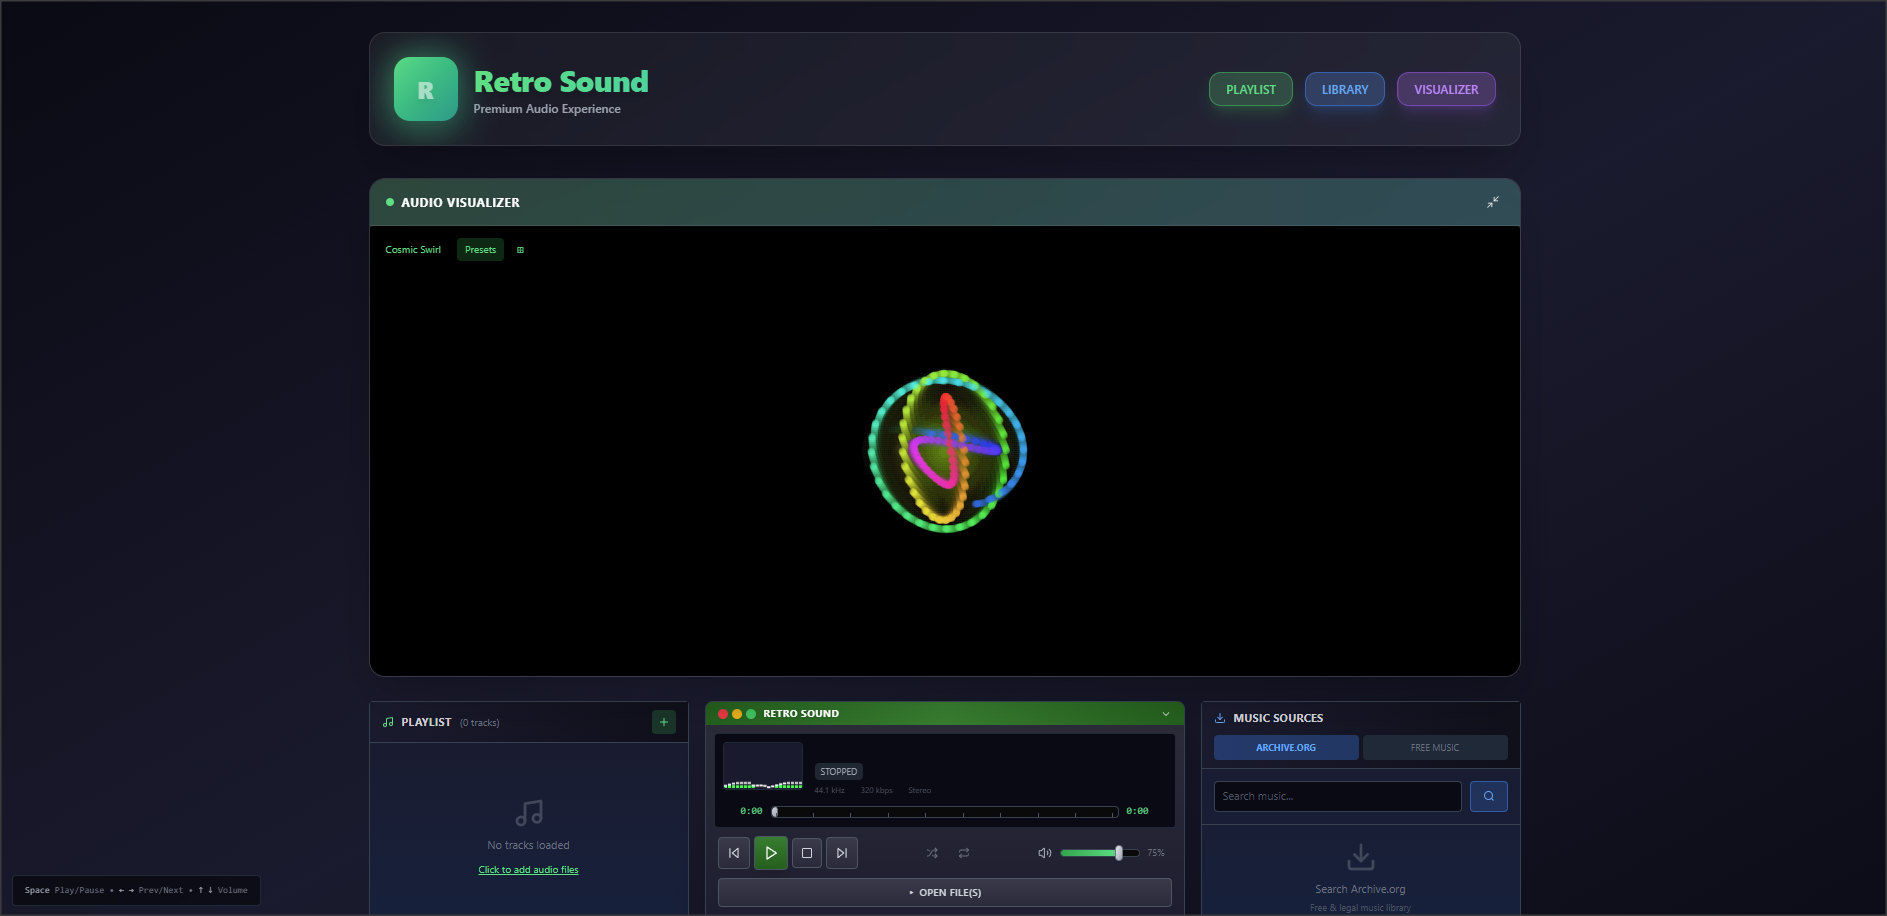Click the green dot on player
The image size is (1887, 916).
(751, 714)
